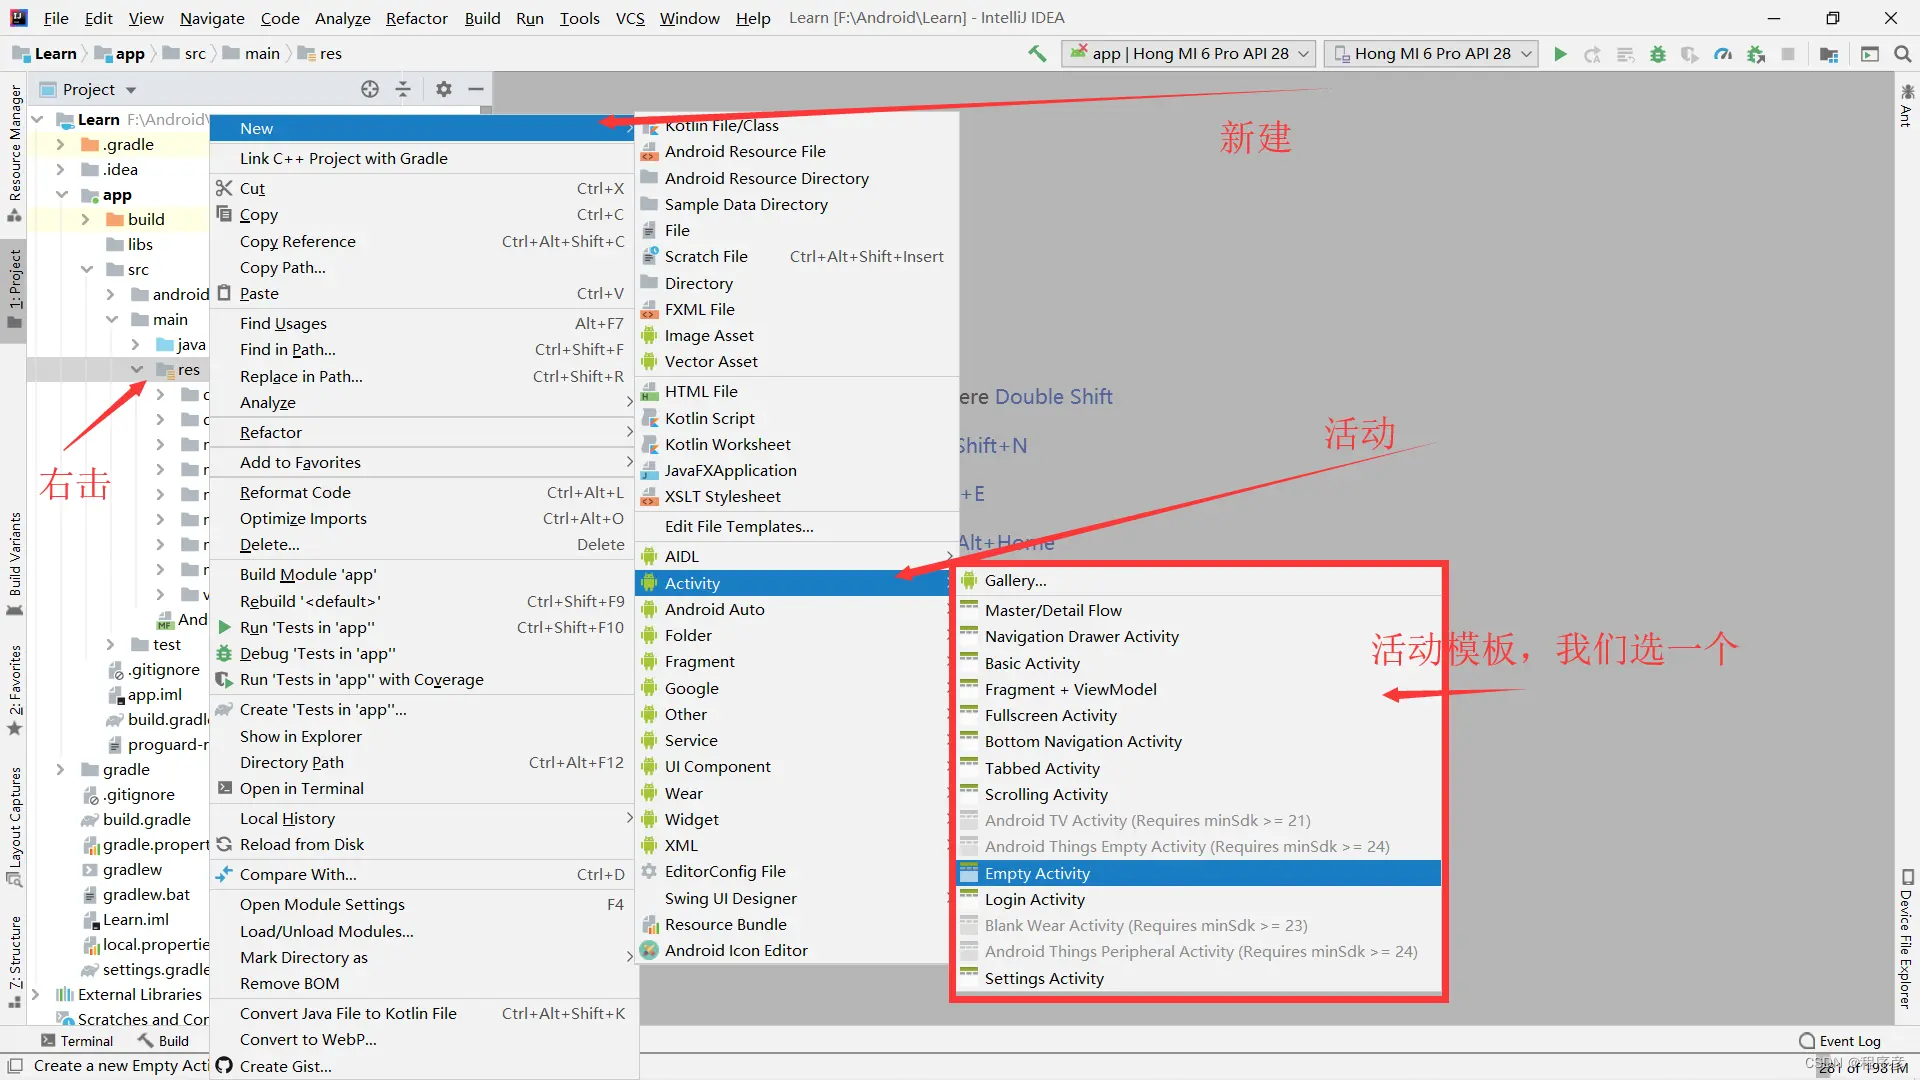Select gradlew.bat file in project tree
The width and height of the screenshot is (1920, 1080).
pyautogui.click(x=146, y=894)
